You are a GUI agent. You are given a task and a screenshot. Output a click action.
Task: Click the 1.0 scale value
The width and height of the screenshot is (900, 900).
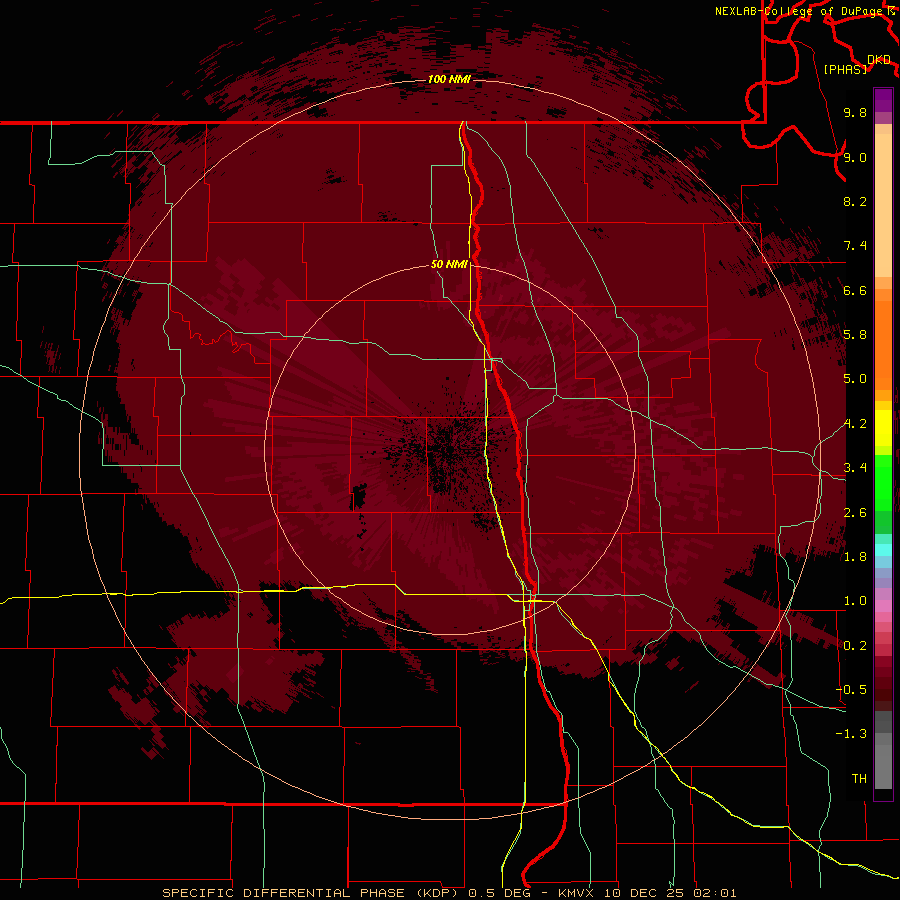click(855, 601)
